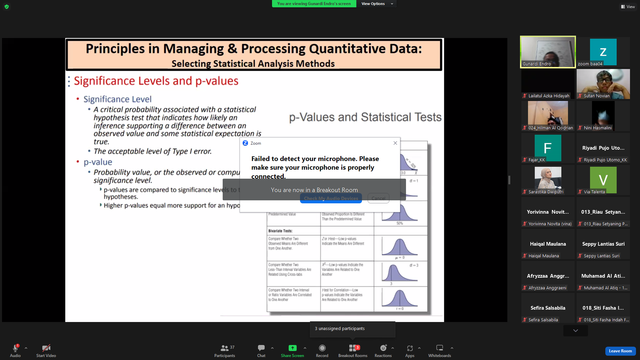Click the blue 'p-value' bullet text
640x360 pixels.
click(98, 162)
